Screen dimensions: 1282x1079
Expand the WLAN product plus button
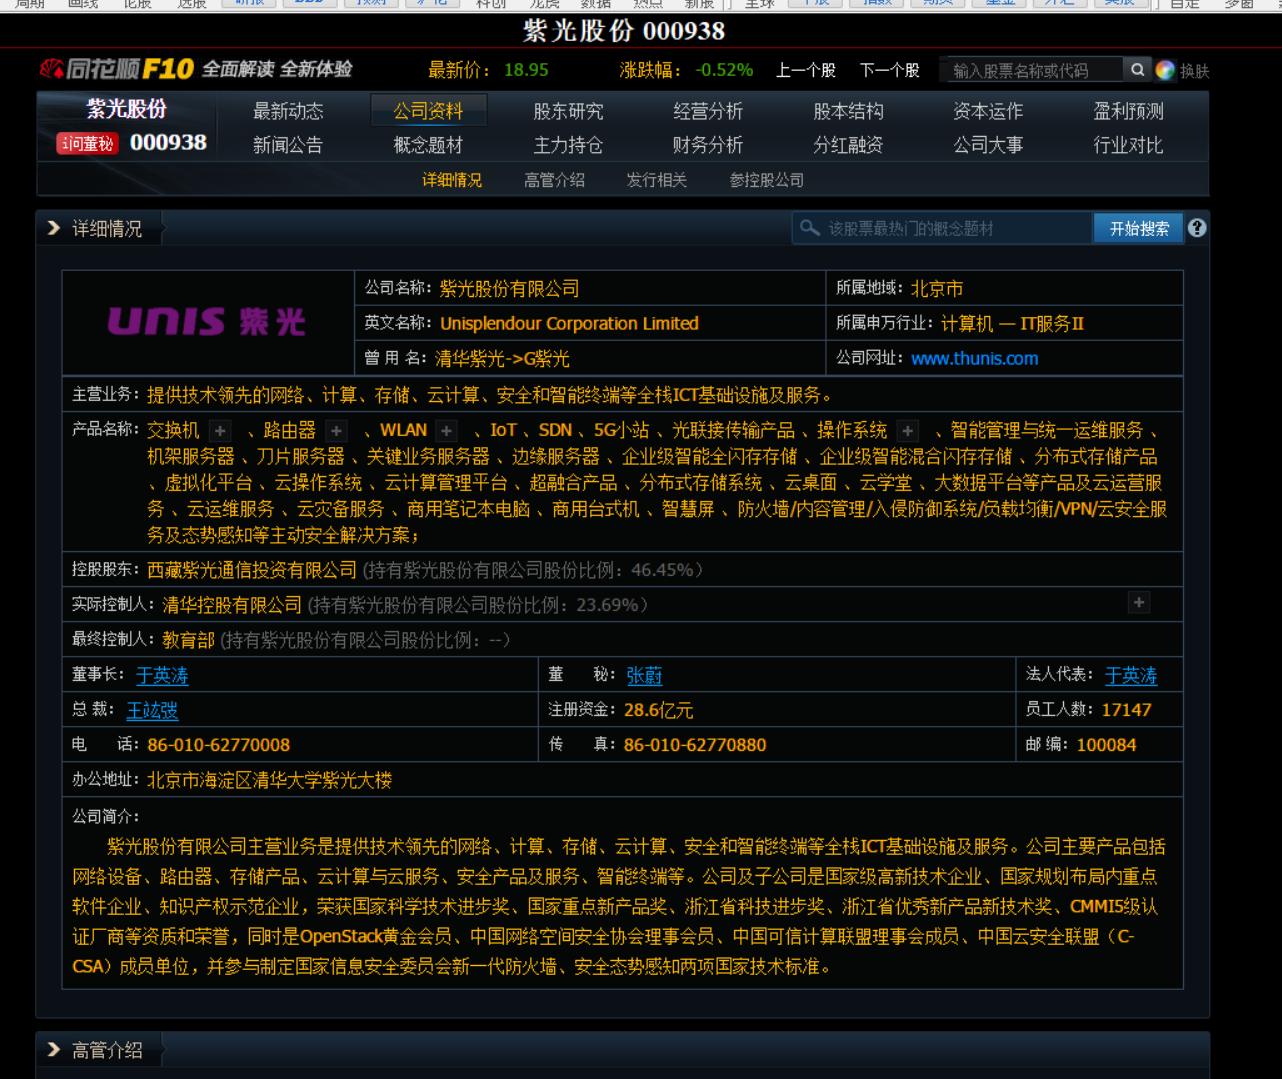click(x=447, y=431)
